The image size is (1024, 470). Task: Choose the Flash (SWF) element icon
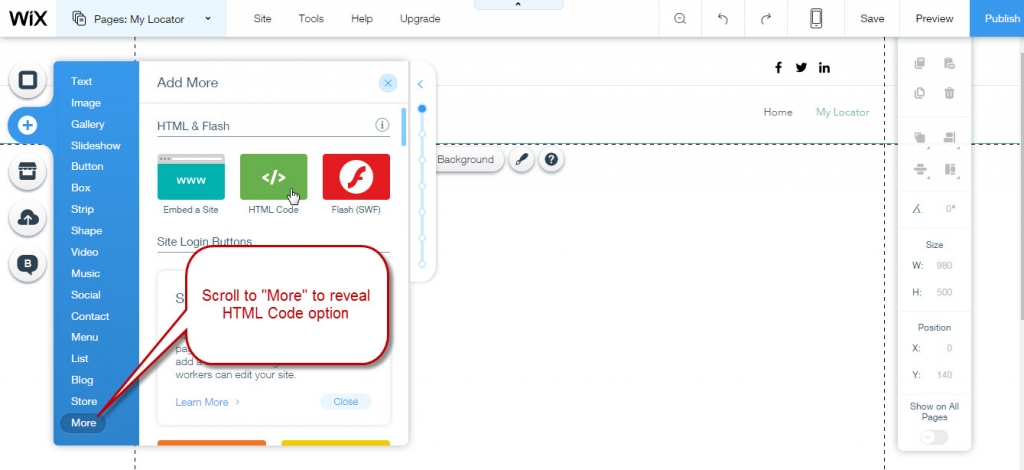(x=356, y=177)
